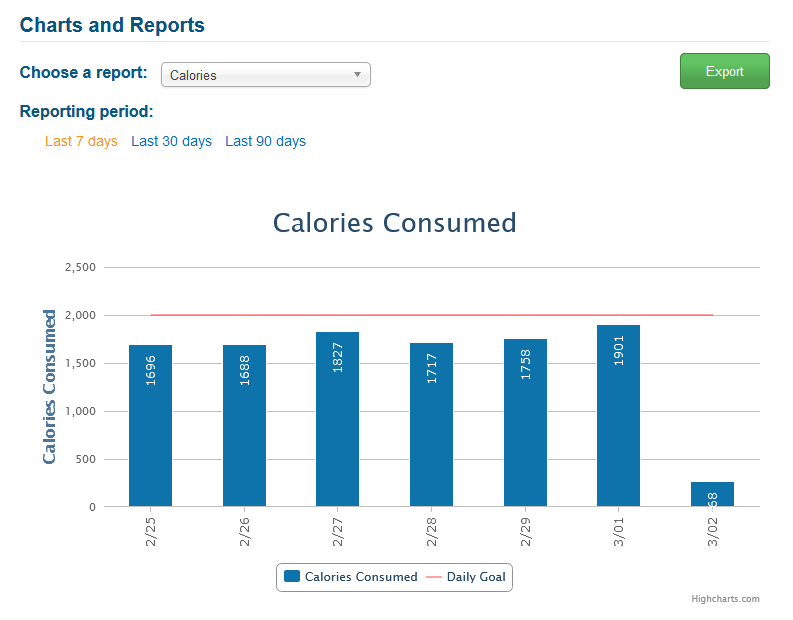793x620 pixels.
Task: Click the Calories Consumed chart title
Action: coord(394,223)
